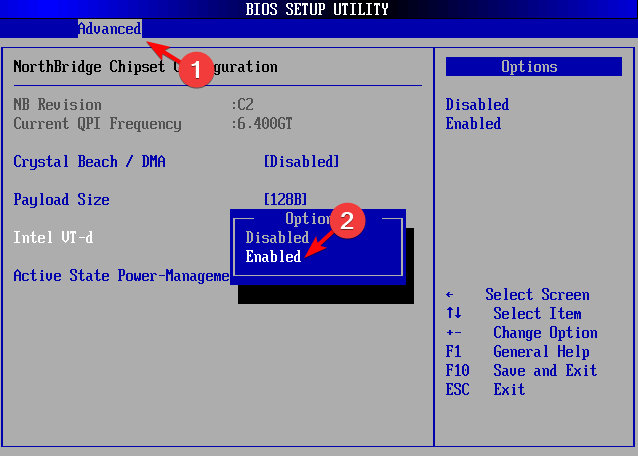The image size is (638, 456).
Task: Click the F10 key label
Action: 457,371
